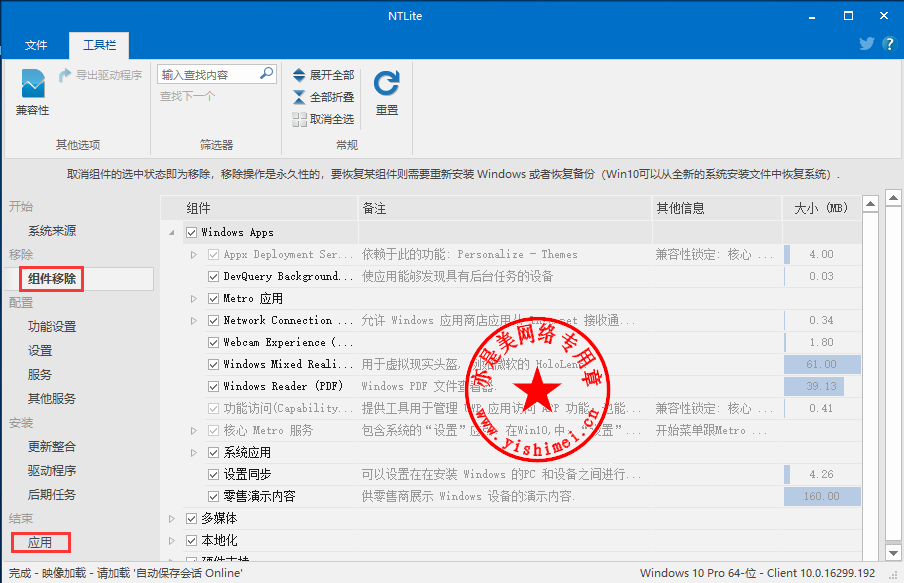Uncheck DevQuery Background component
Image resolution: width=904 pixels, height=583 pixels.
click(x=213, y=277)
